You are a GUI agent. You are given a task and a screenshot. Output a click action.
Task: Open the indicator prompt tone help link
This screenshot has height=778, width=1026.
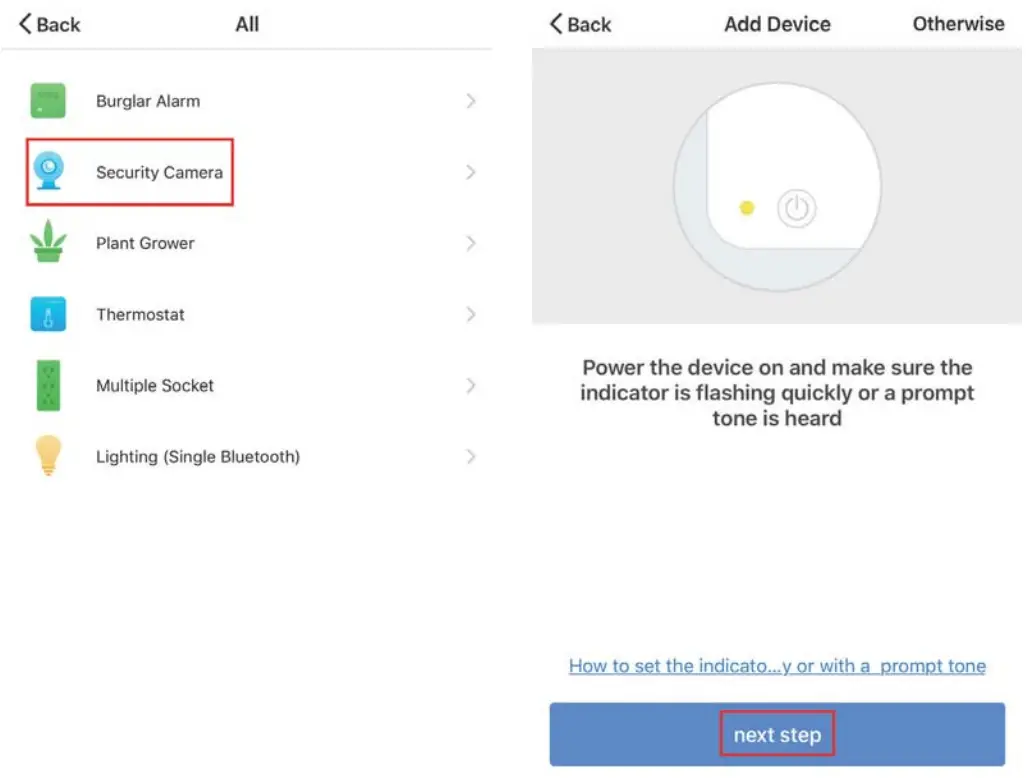click(777, 666)
